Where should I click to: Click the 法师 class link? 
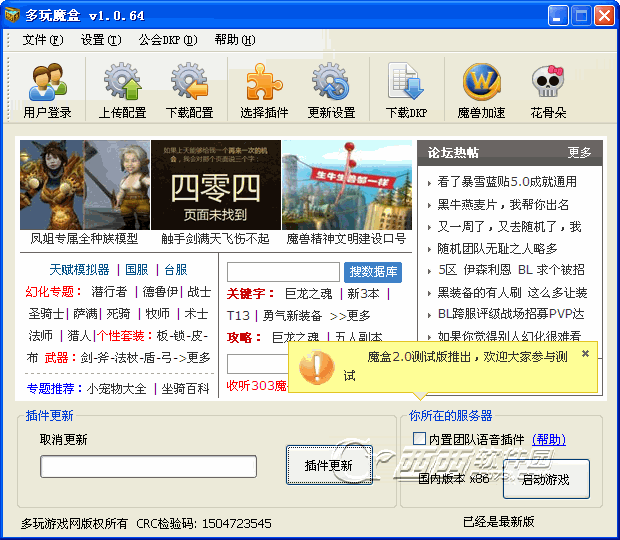coord(40,336)
